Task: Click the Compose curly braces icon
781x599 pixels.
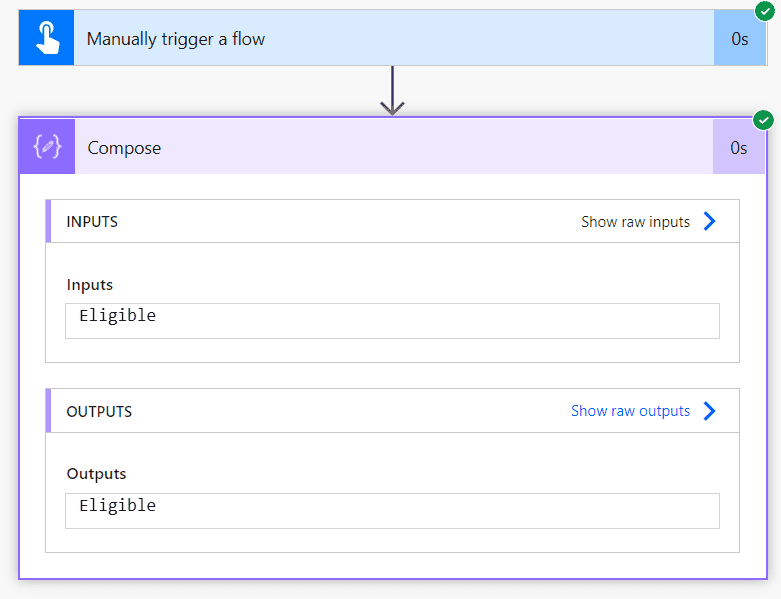Action: (47, 146)
